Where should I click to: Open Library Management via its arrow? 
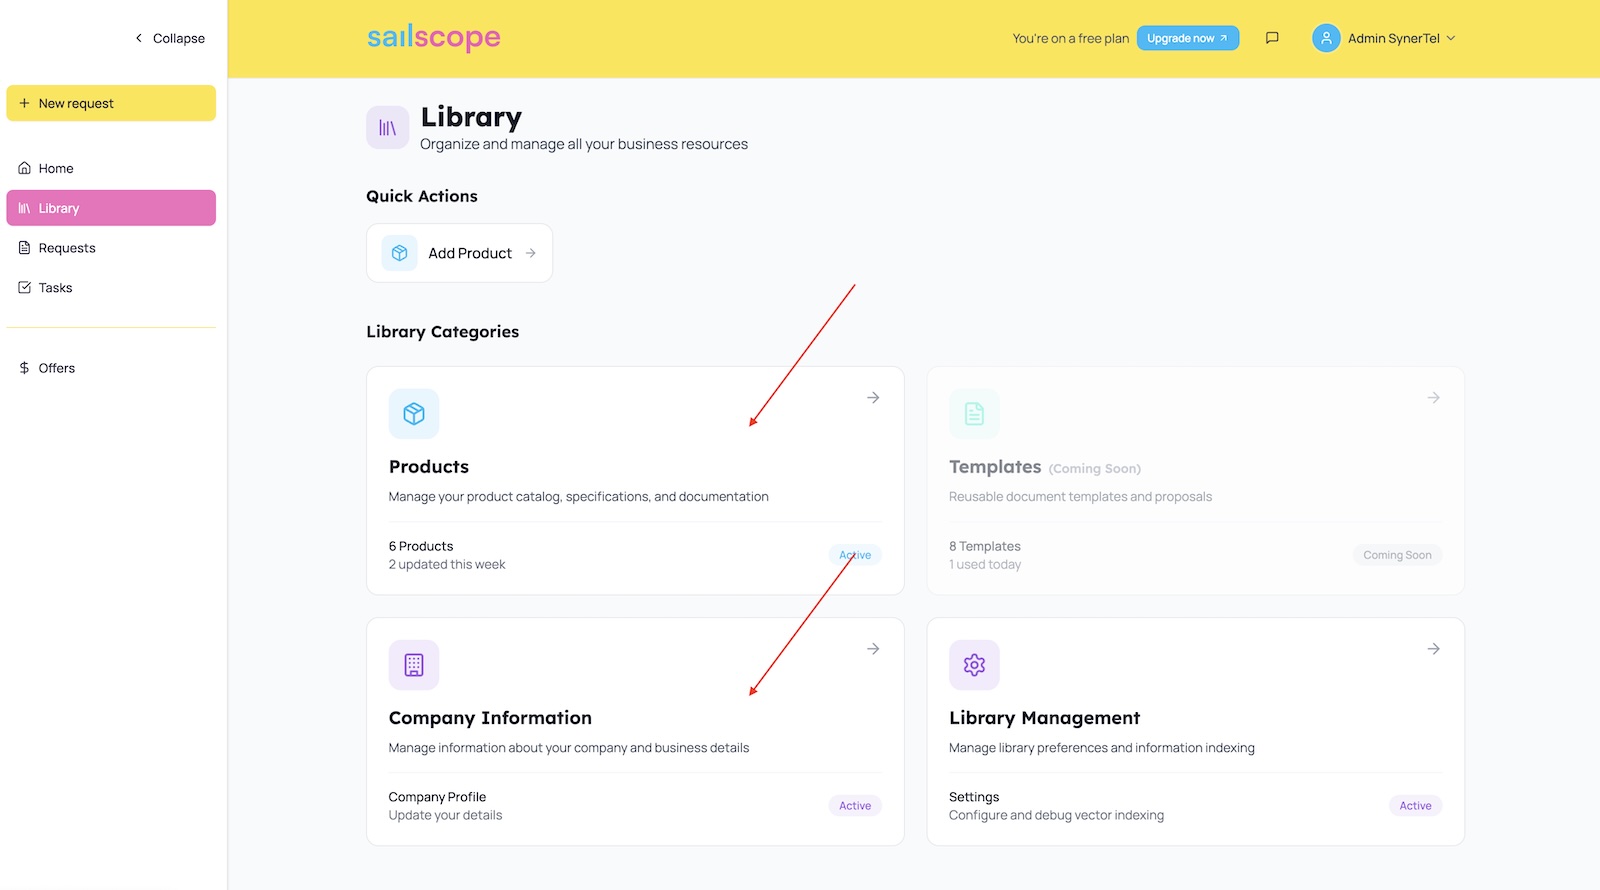1433,649
